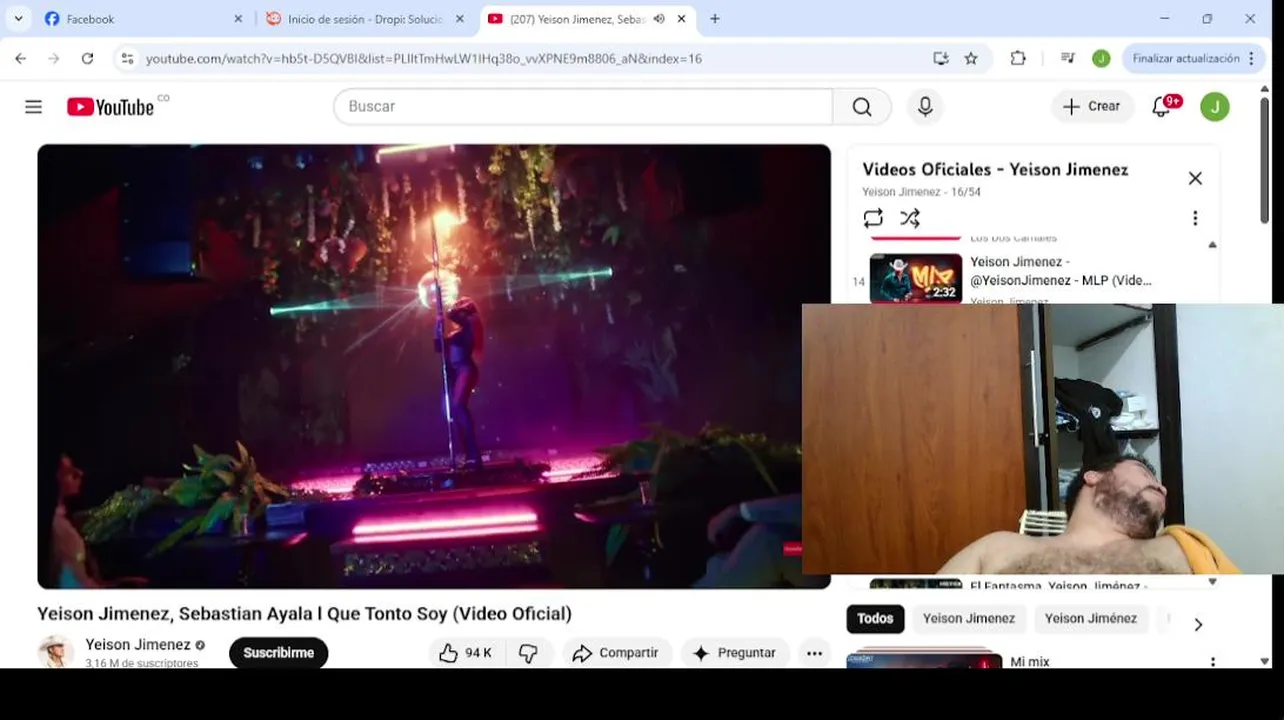Screen dimensions: 1284x720
Task: Share the video with Compartir
Action: 616,653
